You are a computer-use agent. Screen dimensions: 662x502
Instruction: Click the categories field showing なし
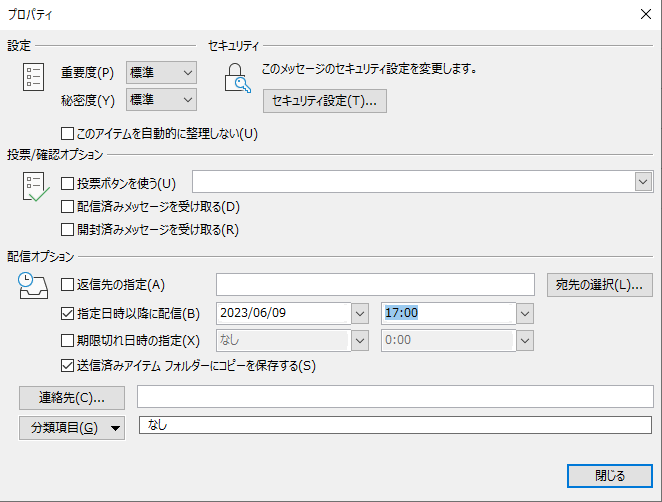(395, 425)
